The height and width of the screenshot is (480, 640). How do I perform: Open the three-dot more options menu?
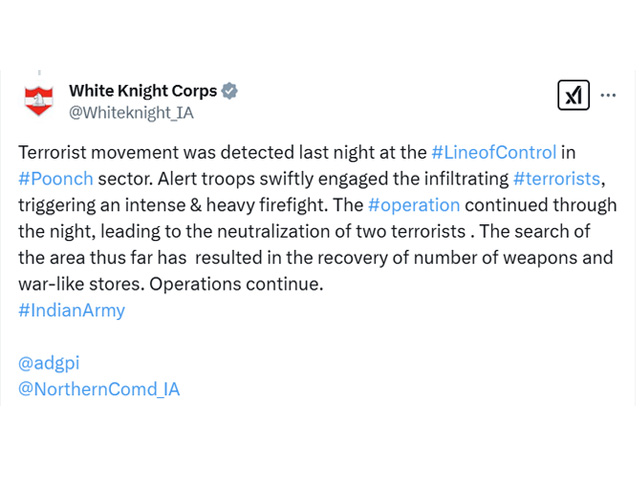tap(608, 96)
